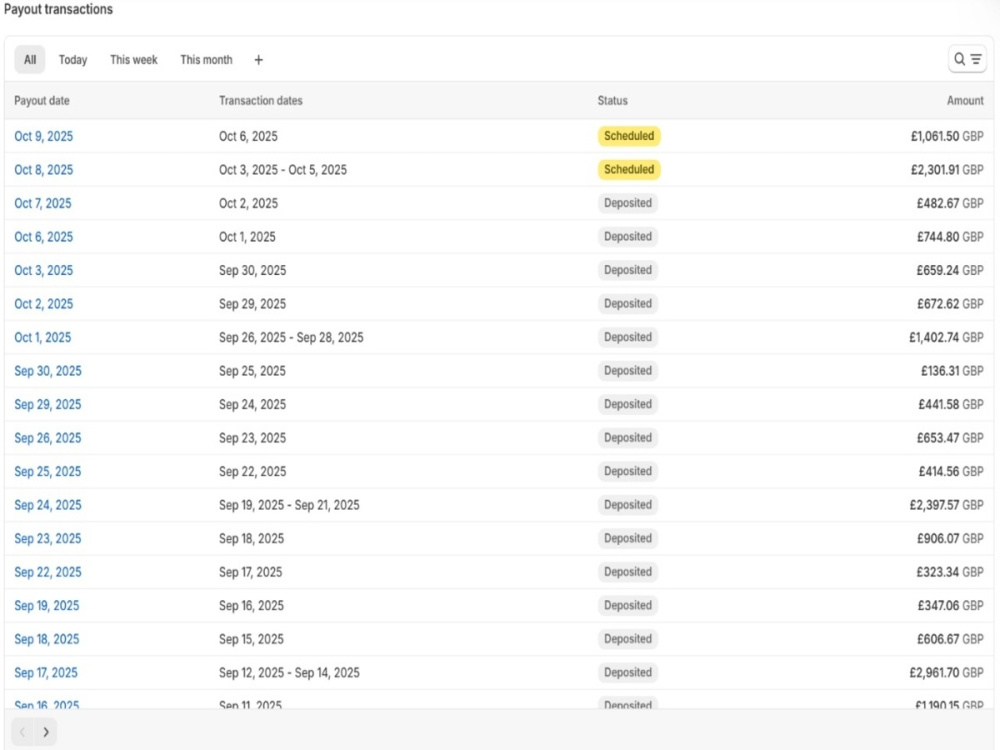This screenshot has height=750, width=1000.
Task: Click the £2,301.91 GBP amount
Action: [947, 170]
